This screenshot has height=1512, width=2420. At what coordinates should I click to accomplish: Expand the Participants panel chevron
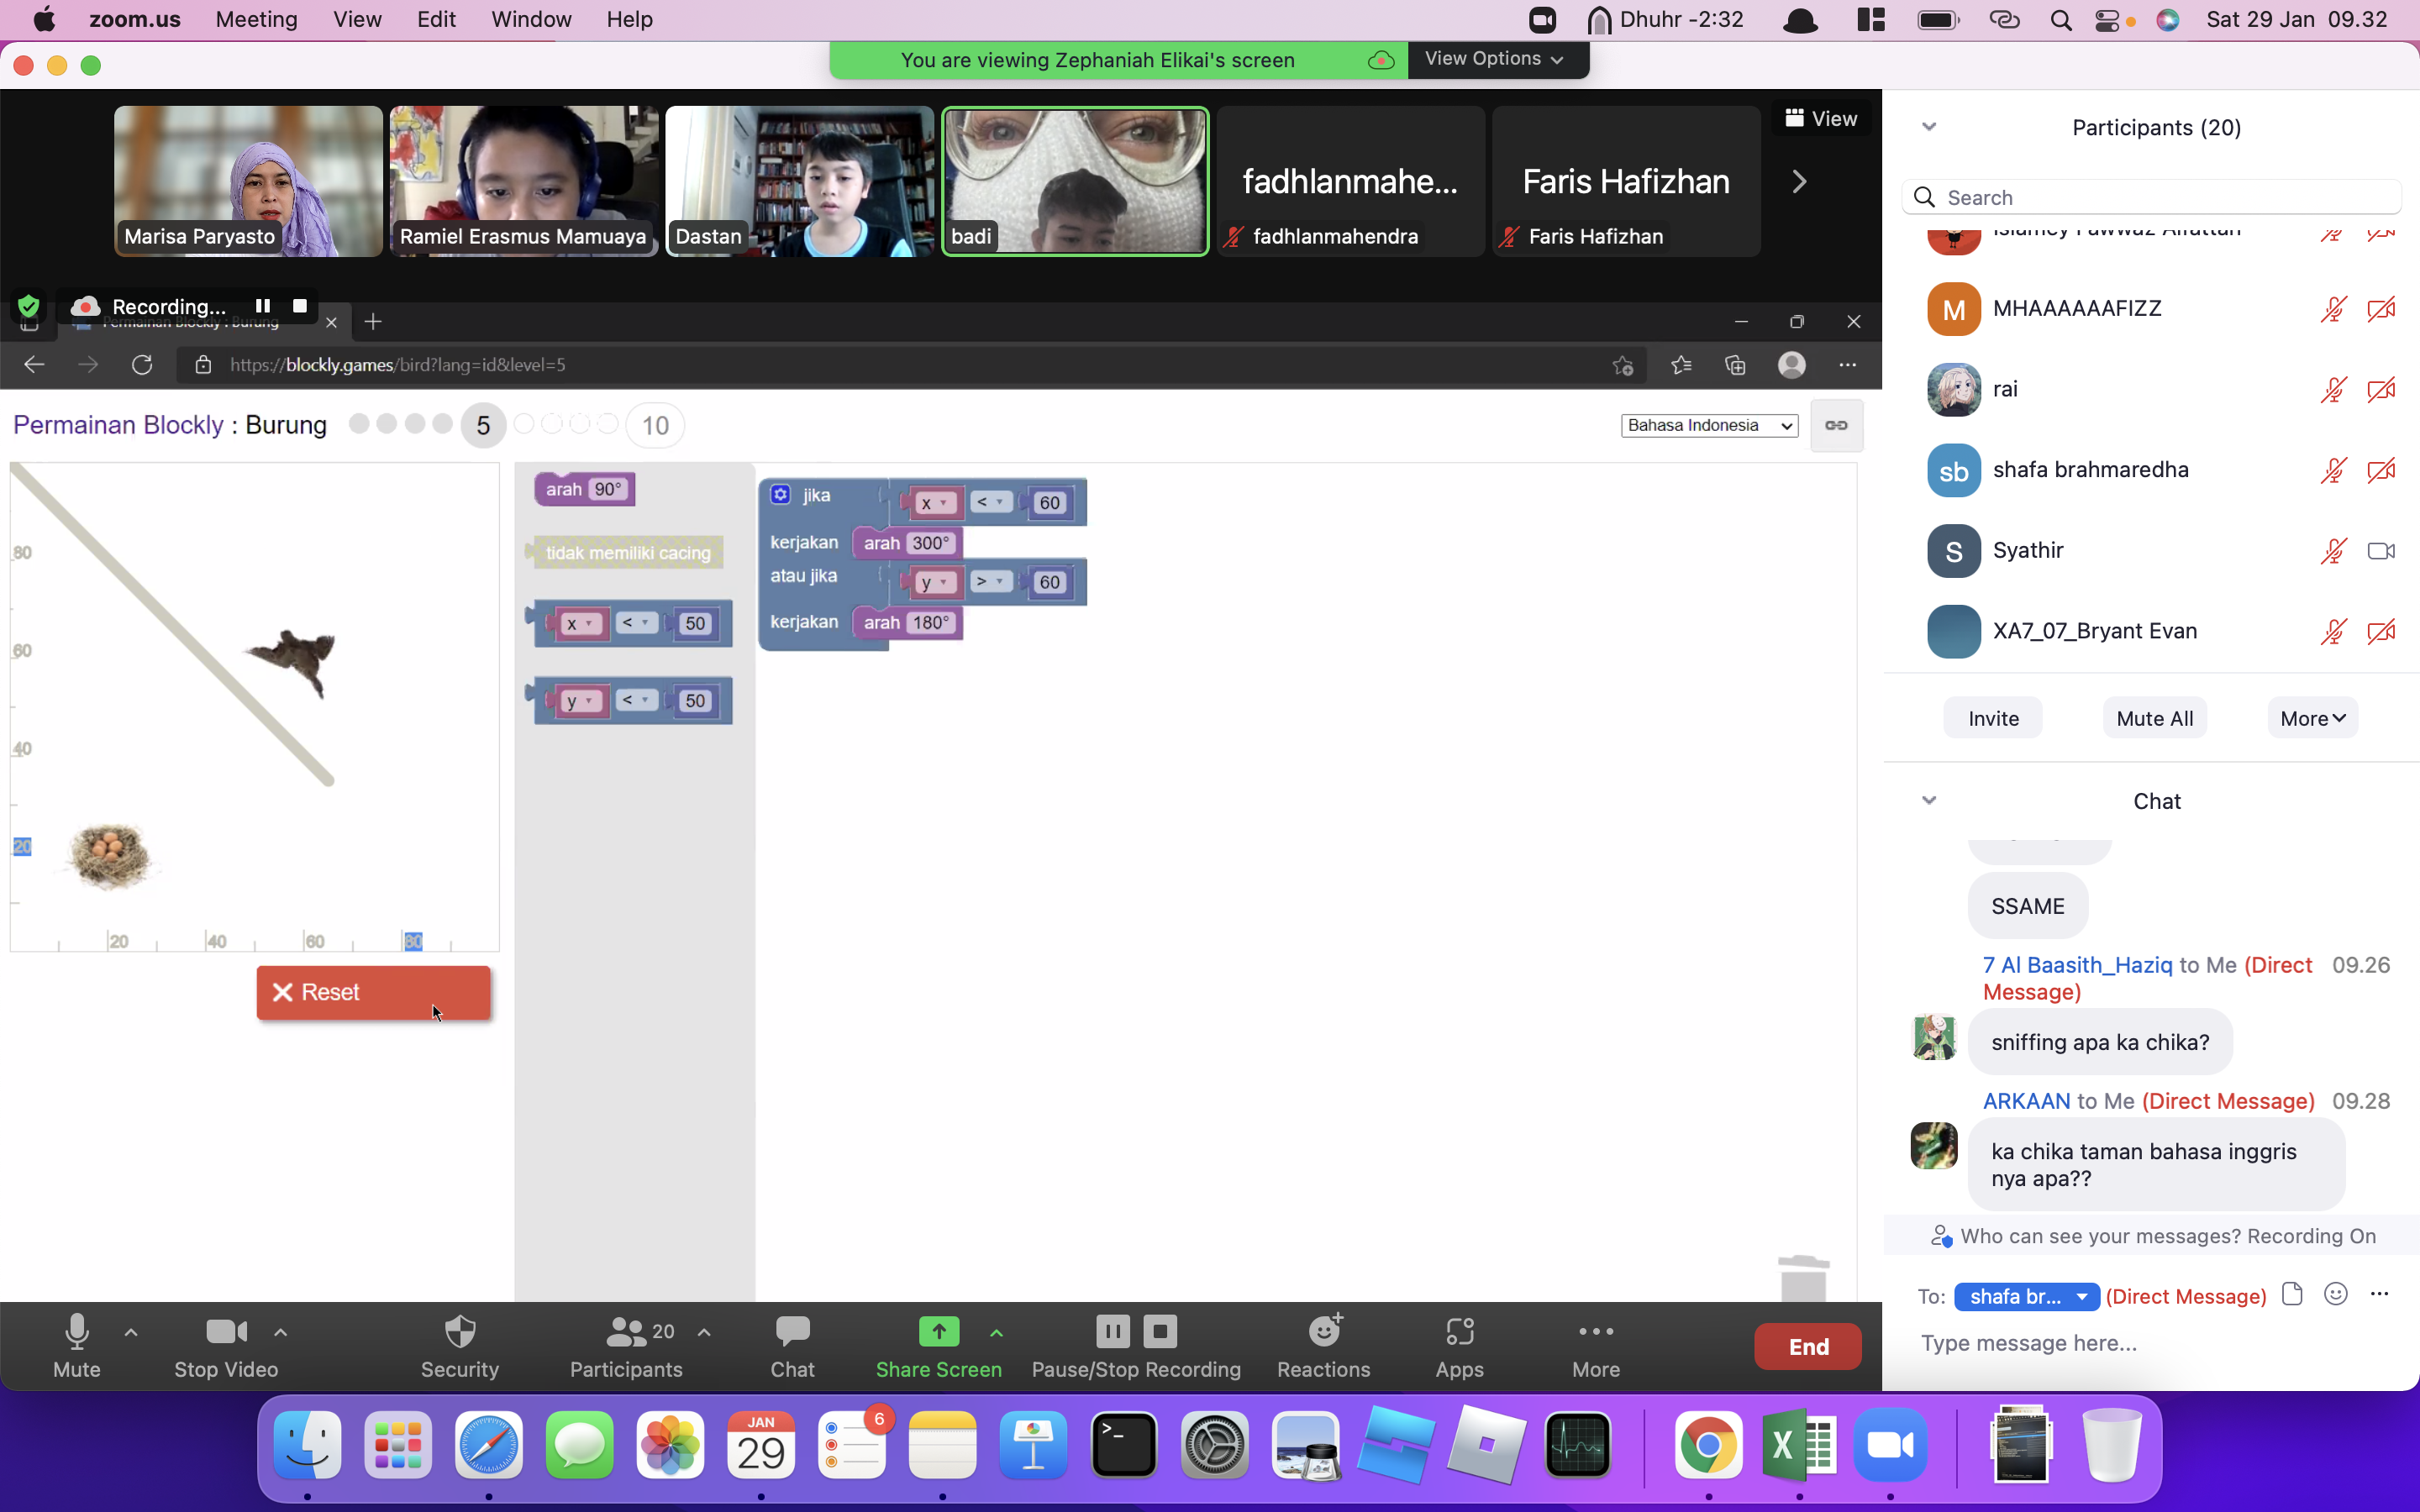(1928, 125)
